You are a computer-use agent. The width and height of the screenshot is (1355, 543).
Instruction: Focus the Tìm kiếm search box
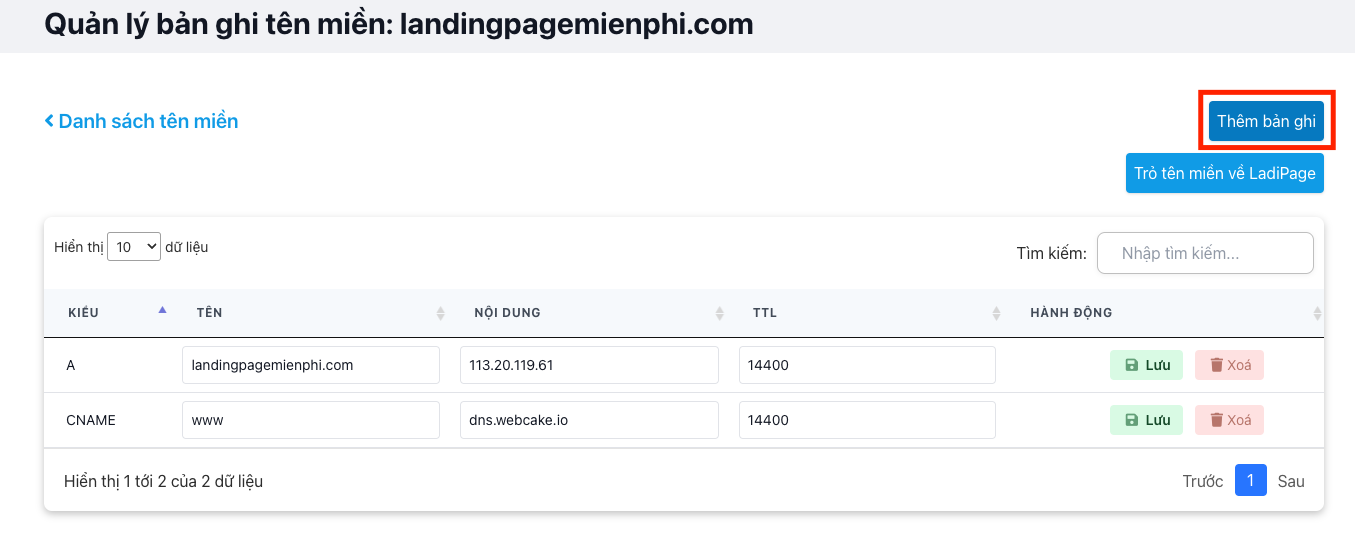coord(1205,253)
